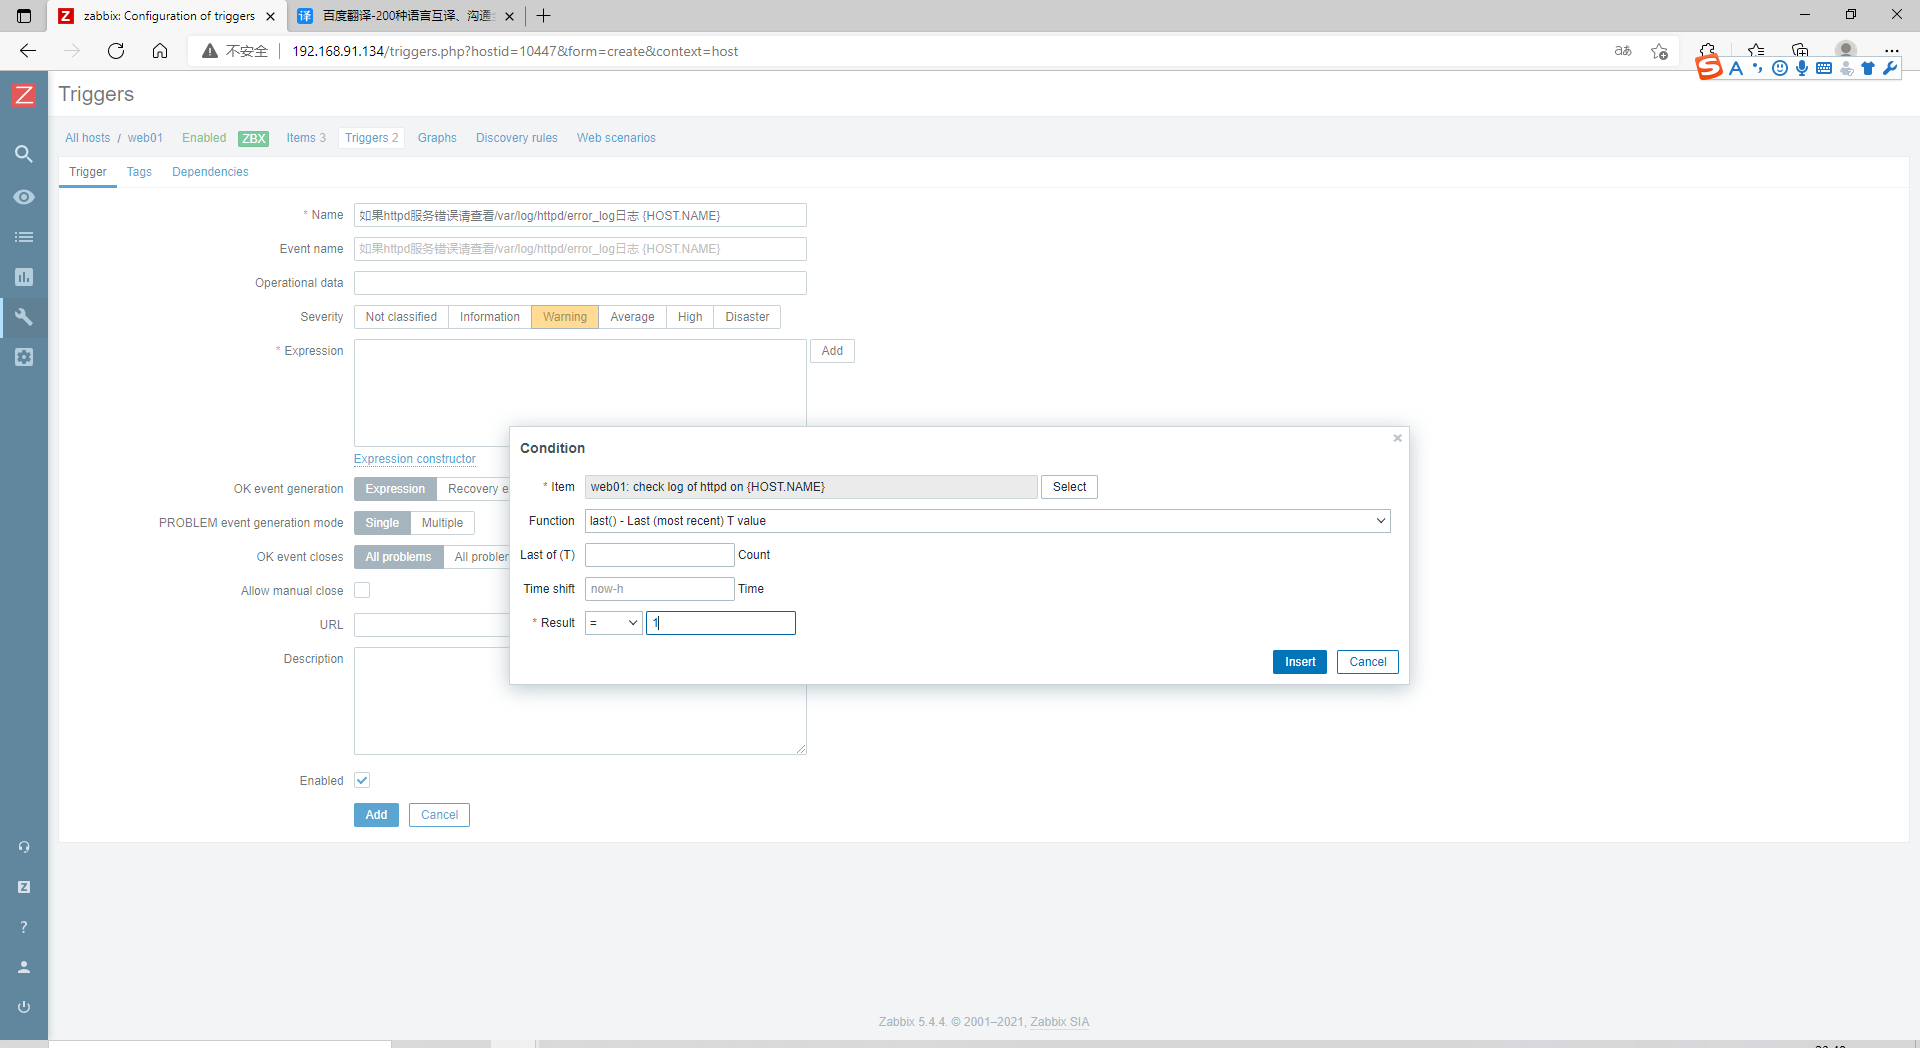Click the blue Add trigger button
Screen dimensions: 1920x1048
[376, 815]
